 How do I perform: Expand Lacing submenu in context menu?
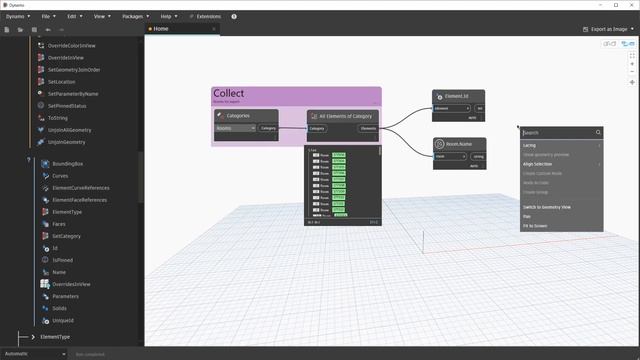(x=561, y=145)
